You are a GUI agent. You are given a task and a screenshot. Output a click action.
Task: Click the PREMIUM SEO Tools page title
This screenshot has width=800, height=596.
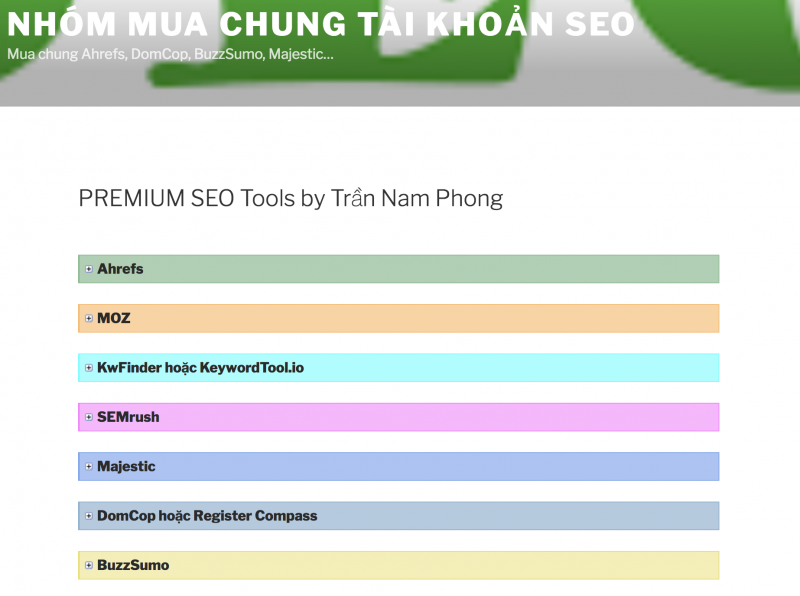click(291, 198)
